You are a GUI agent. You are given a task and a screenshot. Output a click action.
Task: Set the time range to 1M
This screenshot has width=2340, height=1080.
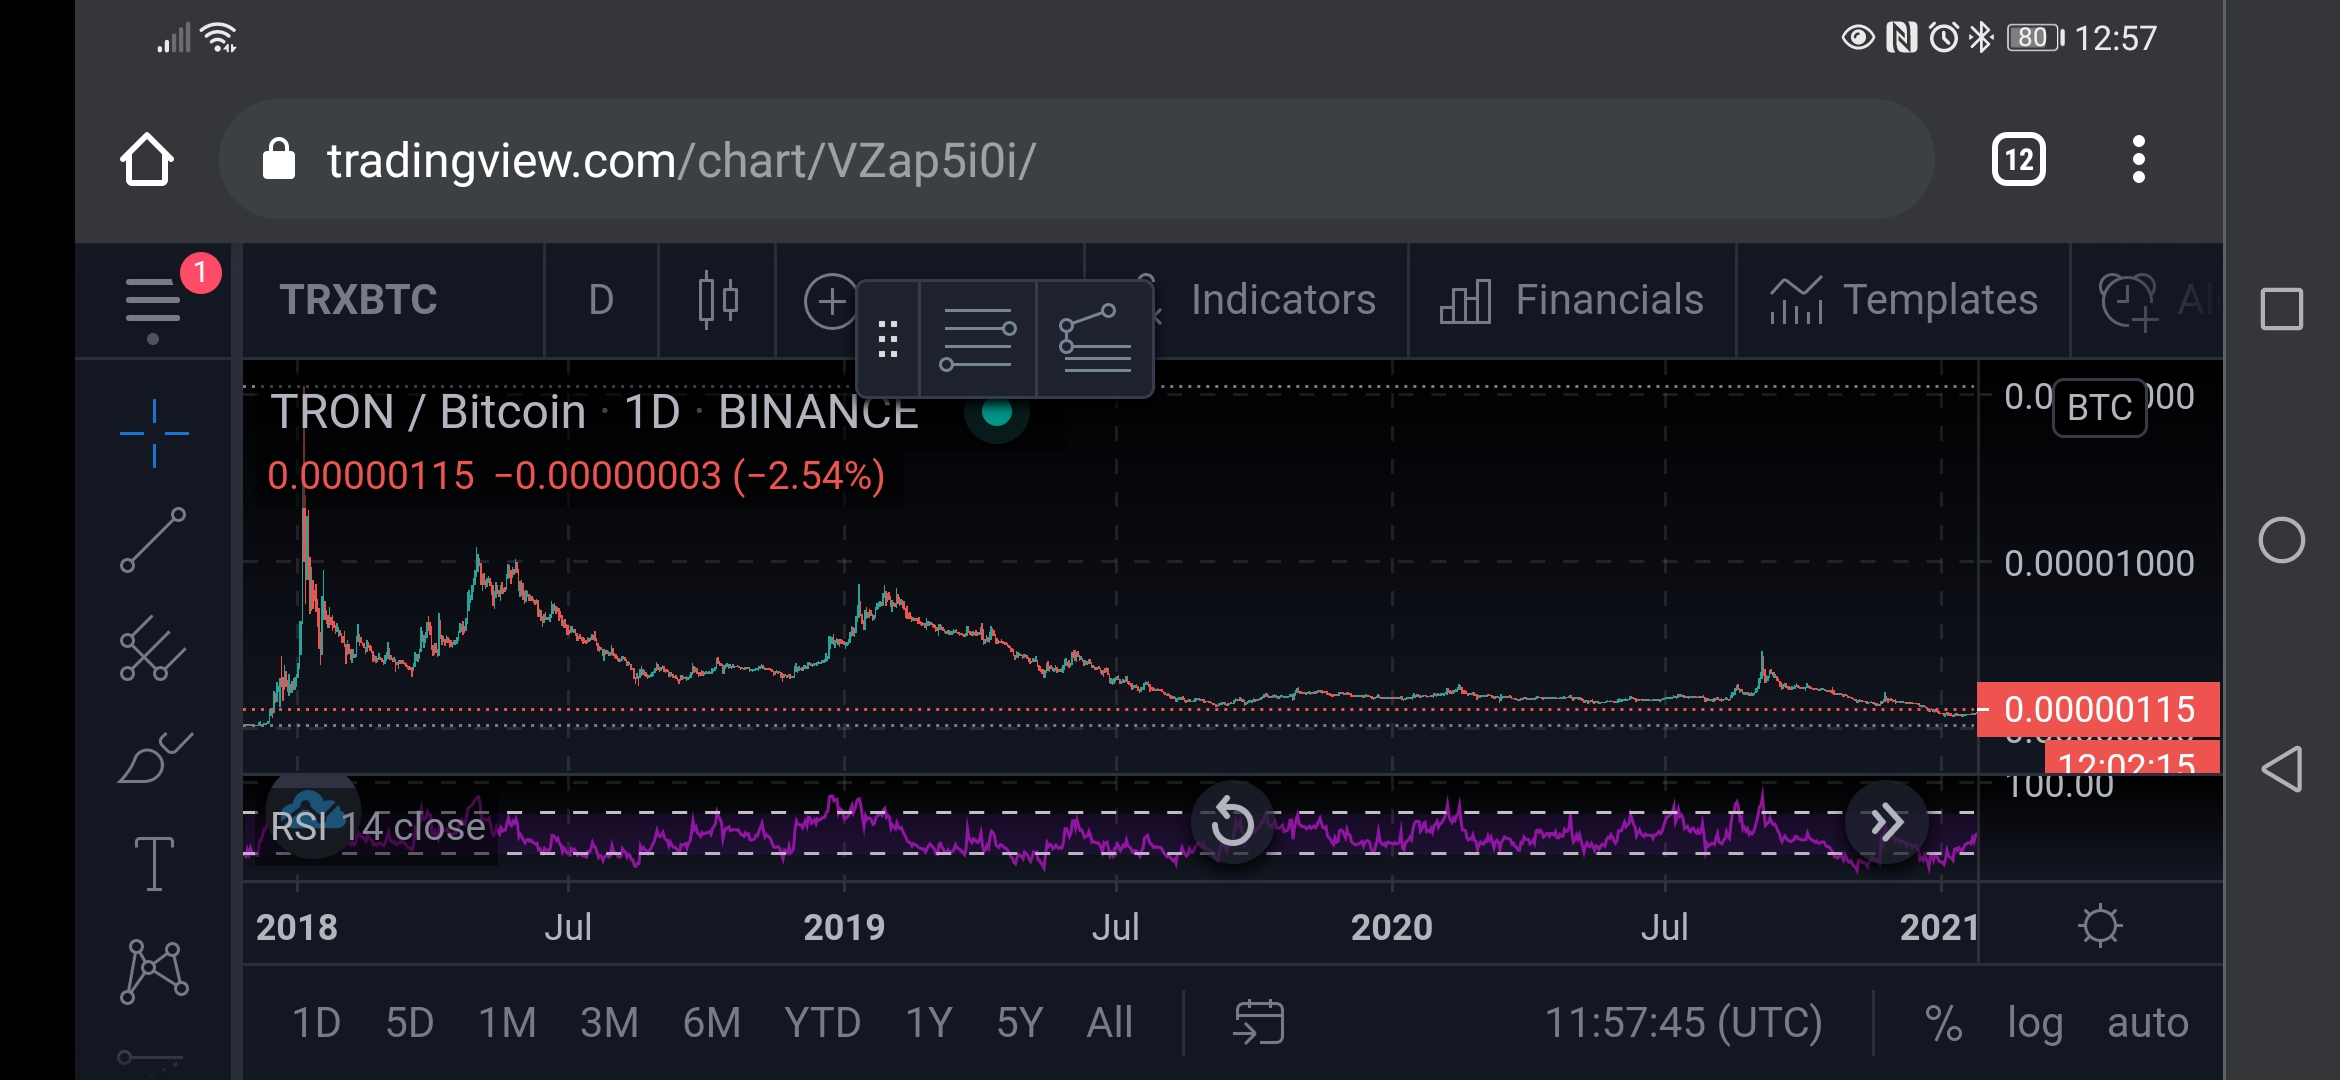[507, 1023]
